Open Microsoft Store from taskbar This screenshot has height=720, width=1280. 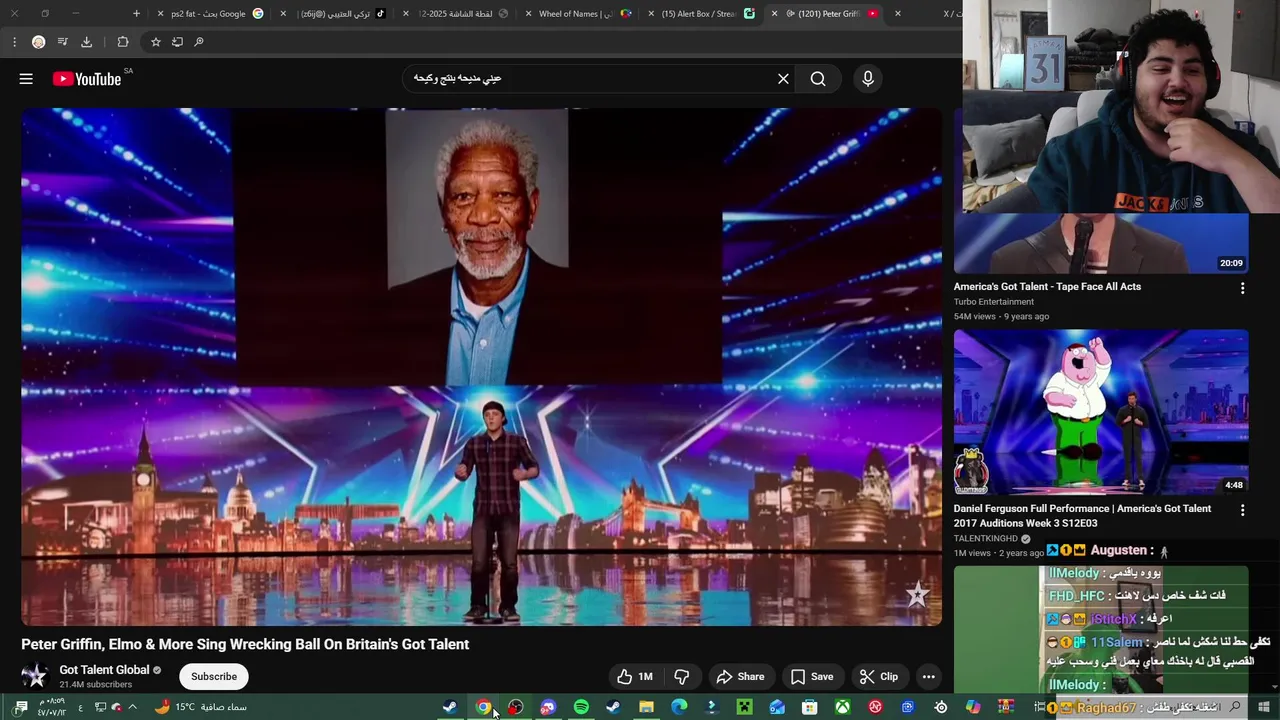(810, 707)
